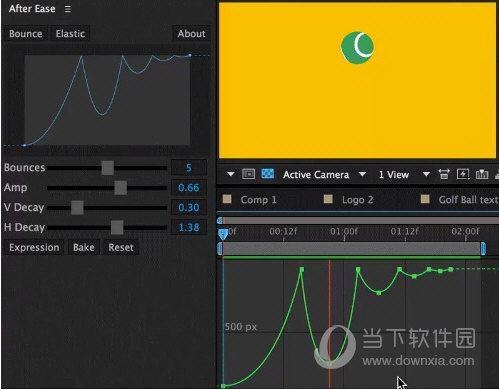
Task: Select the Golf Ball text timeline tab
Action: 468,200
